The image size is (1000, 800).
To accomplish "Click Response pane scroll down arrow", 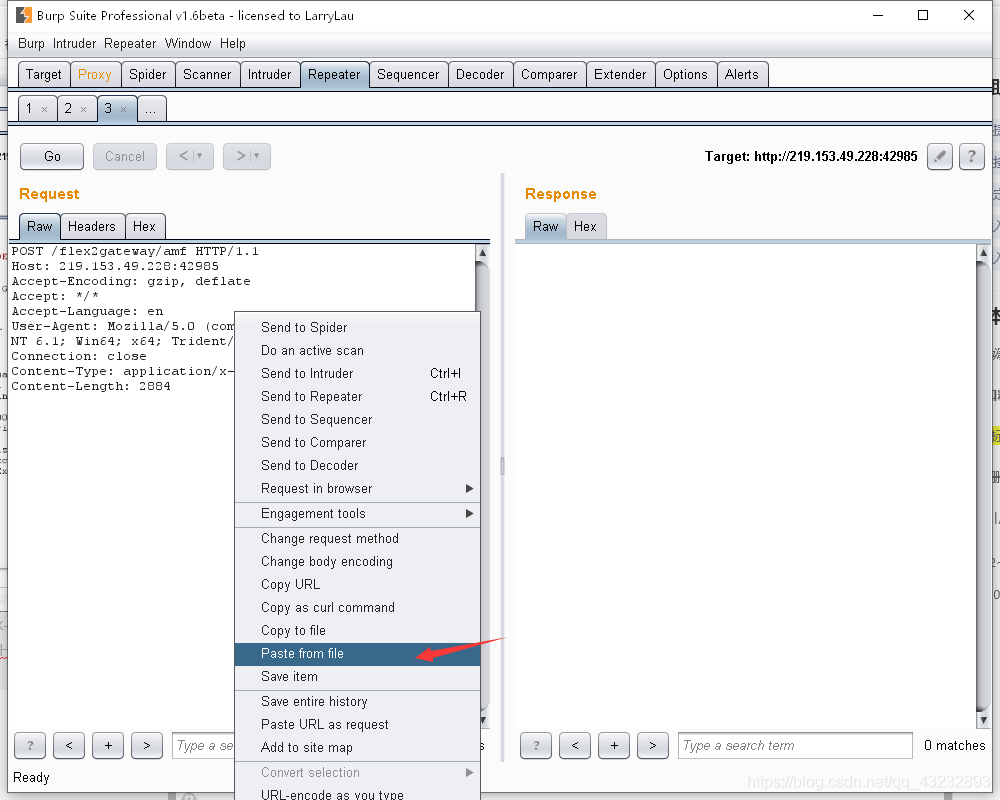I will (x=983, y=720).
